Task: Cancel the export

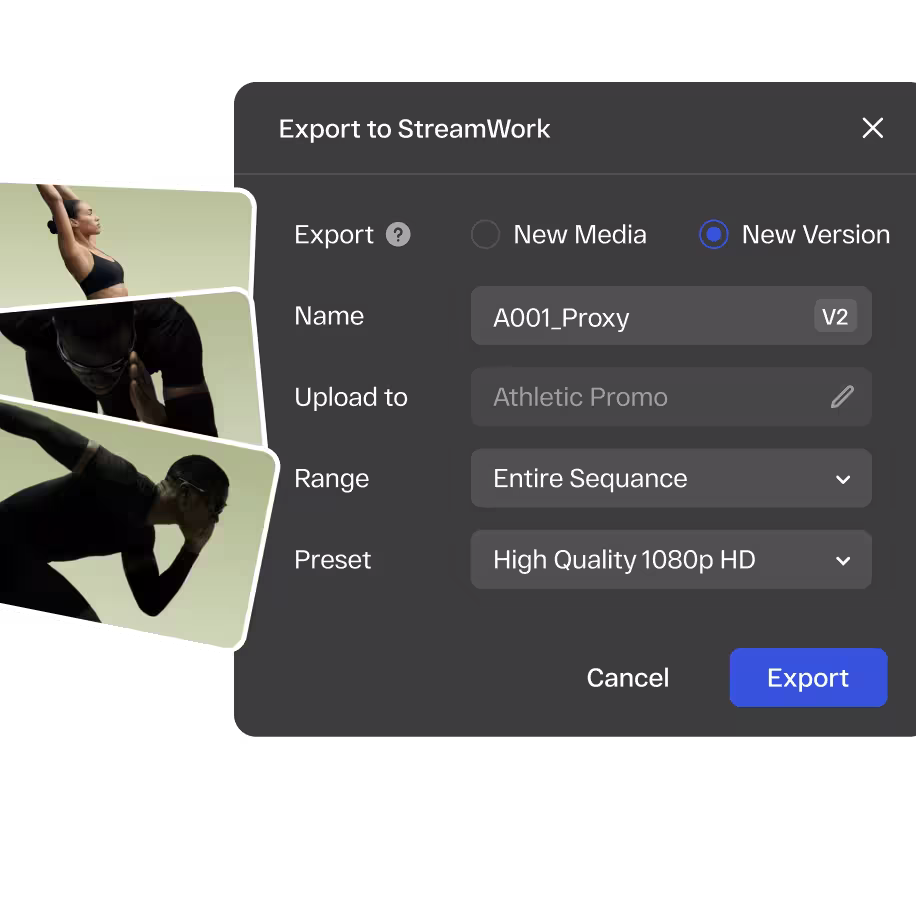Action: [x=627, y=678]
